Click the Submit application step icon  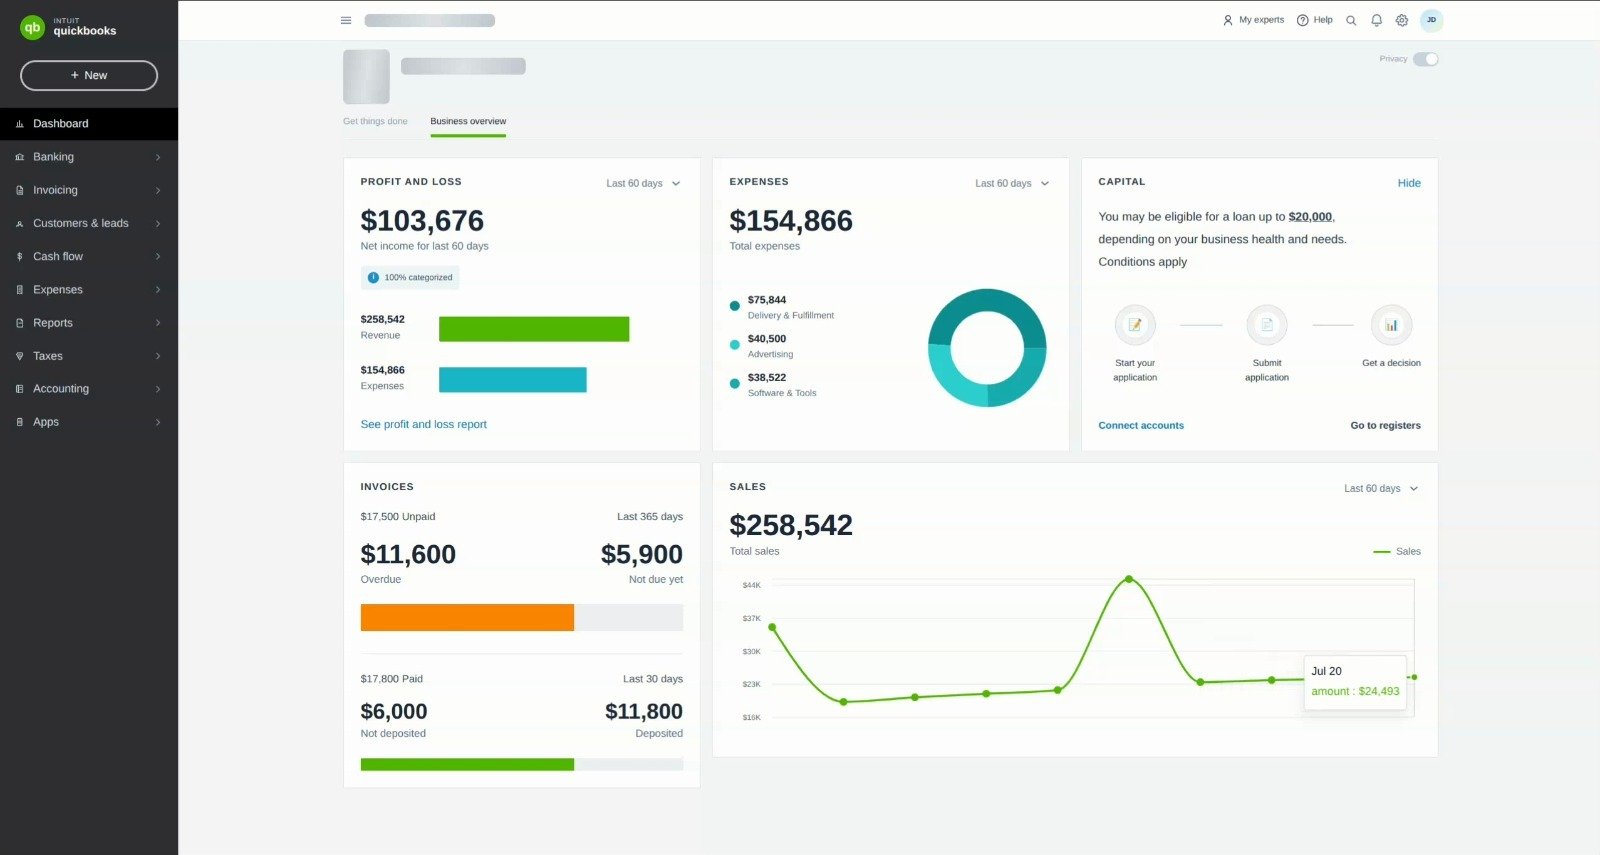(x=1267, y=324)
